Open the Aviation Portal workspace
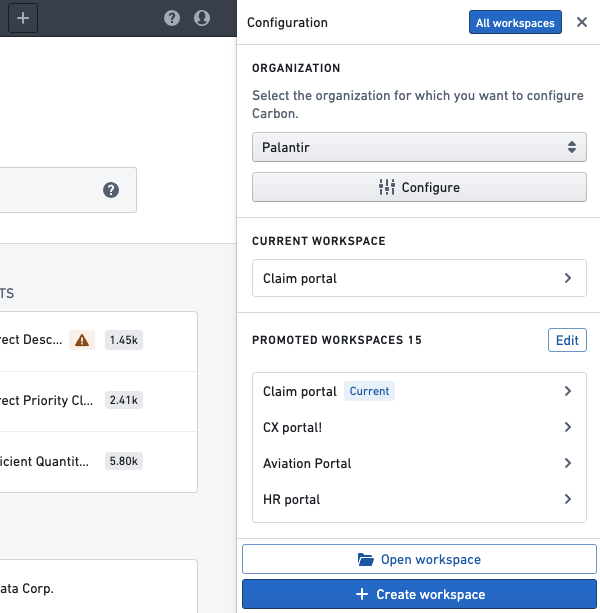600x613 pixels. point(419,463)
